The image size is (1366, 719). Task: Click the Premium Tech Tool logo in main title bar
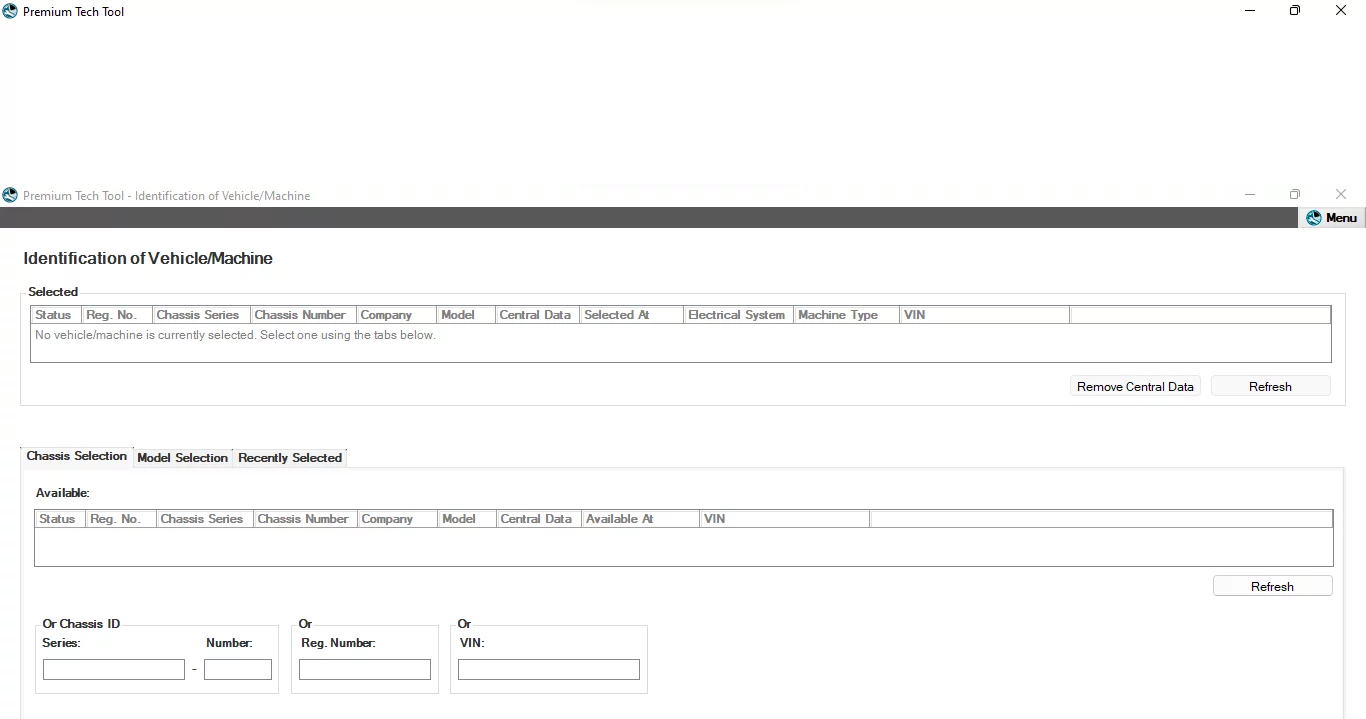(10, 11)
